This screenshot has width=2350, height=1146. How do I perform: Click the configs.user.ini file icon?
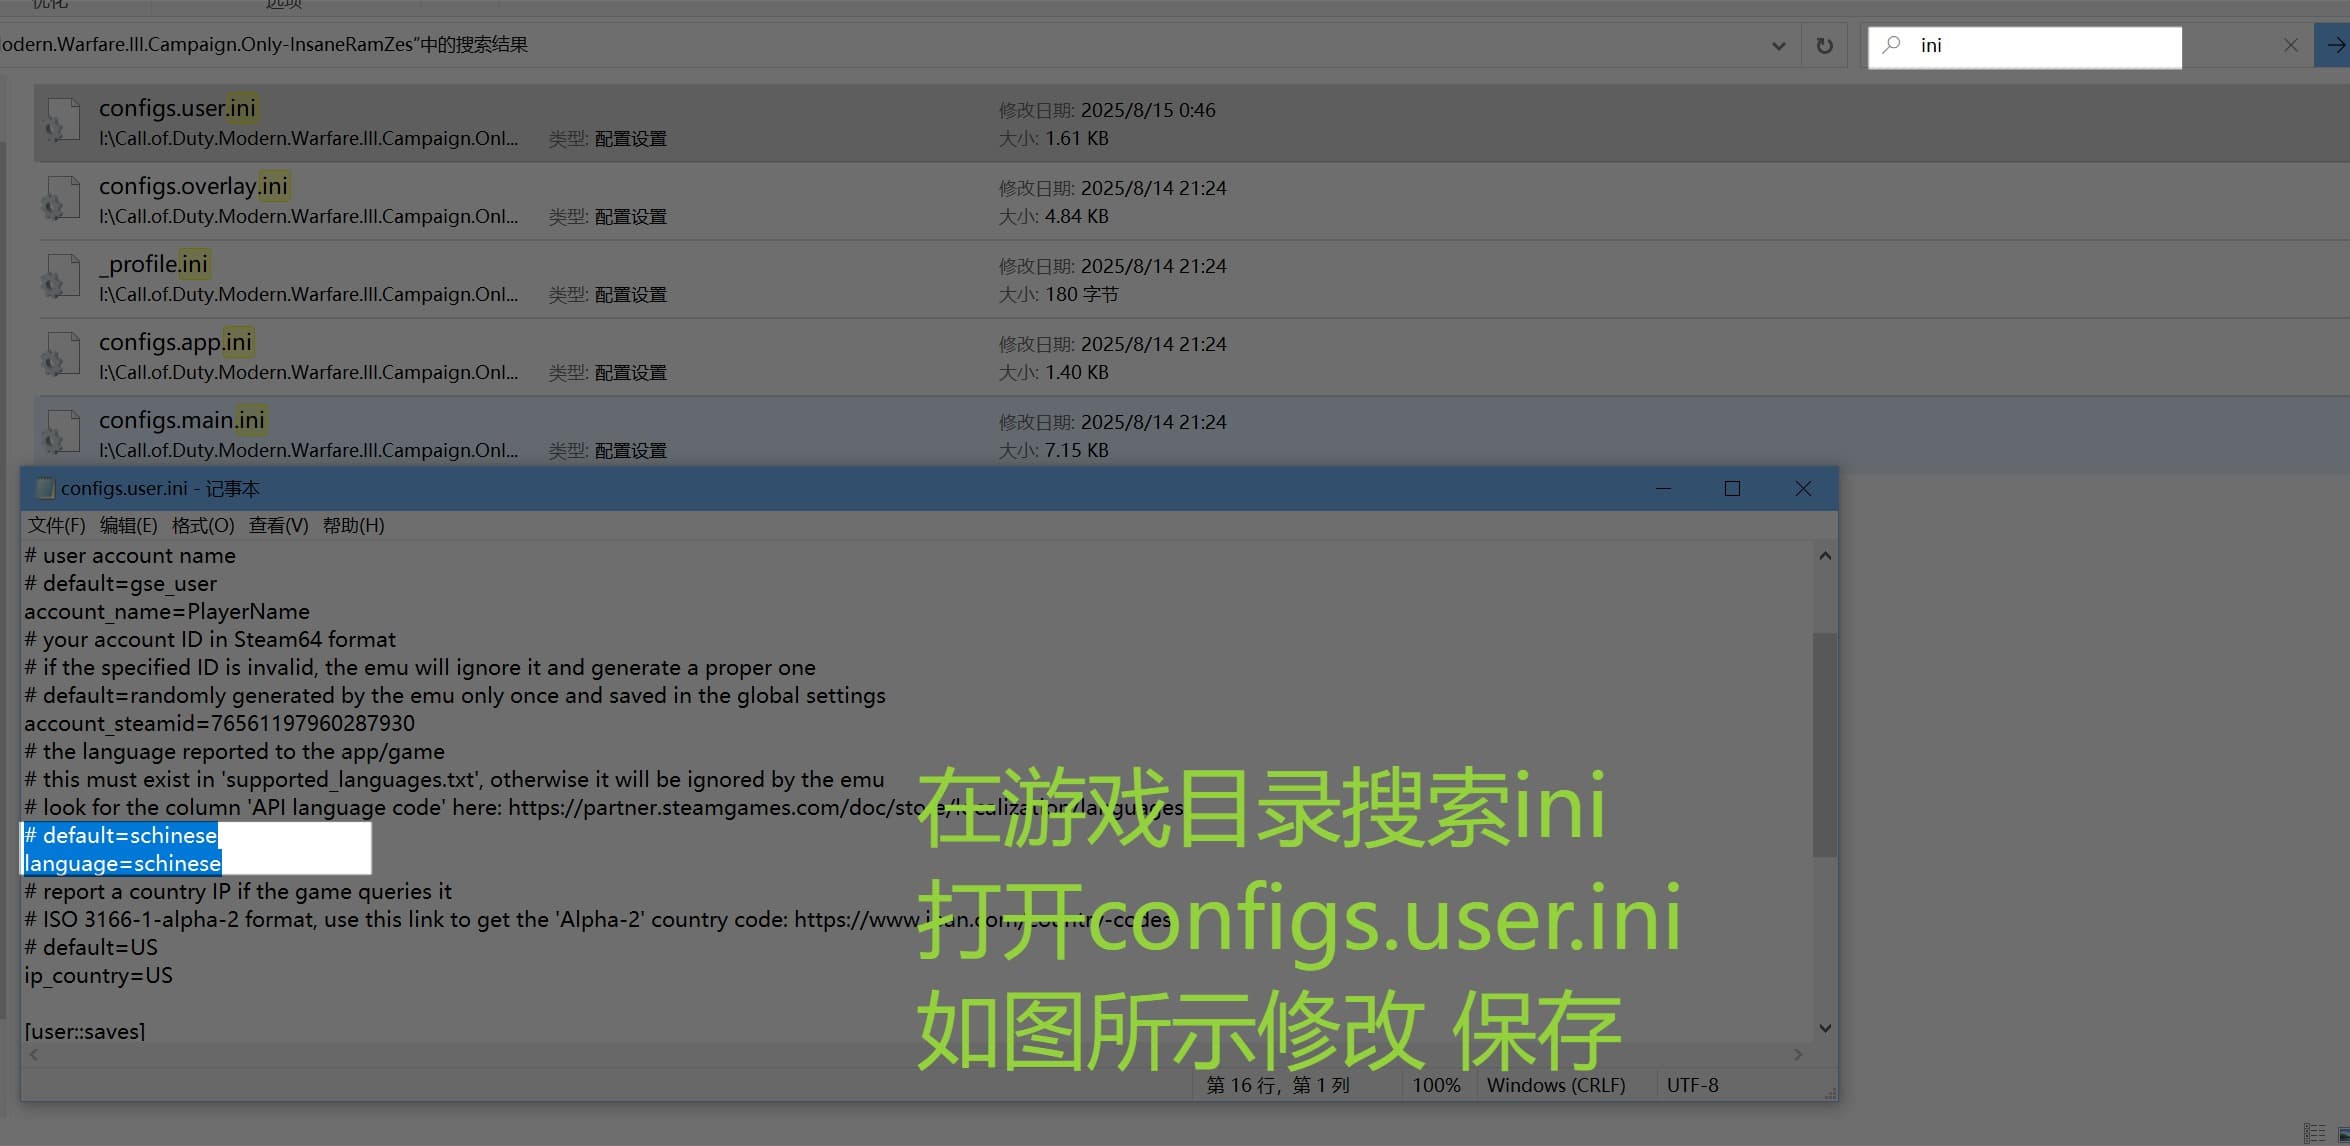tap(60, 122)
